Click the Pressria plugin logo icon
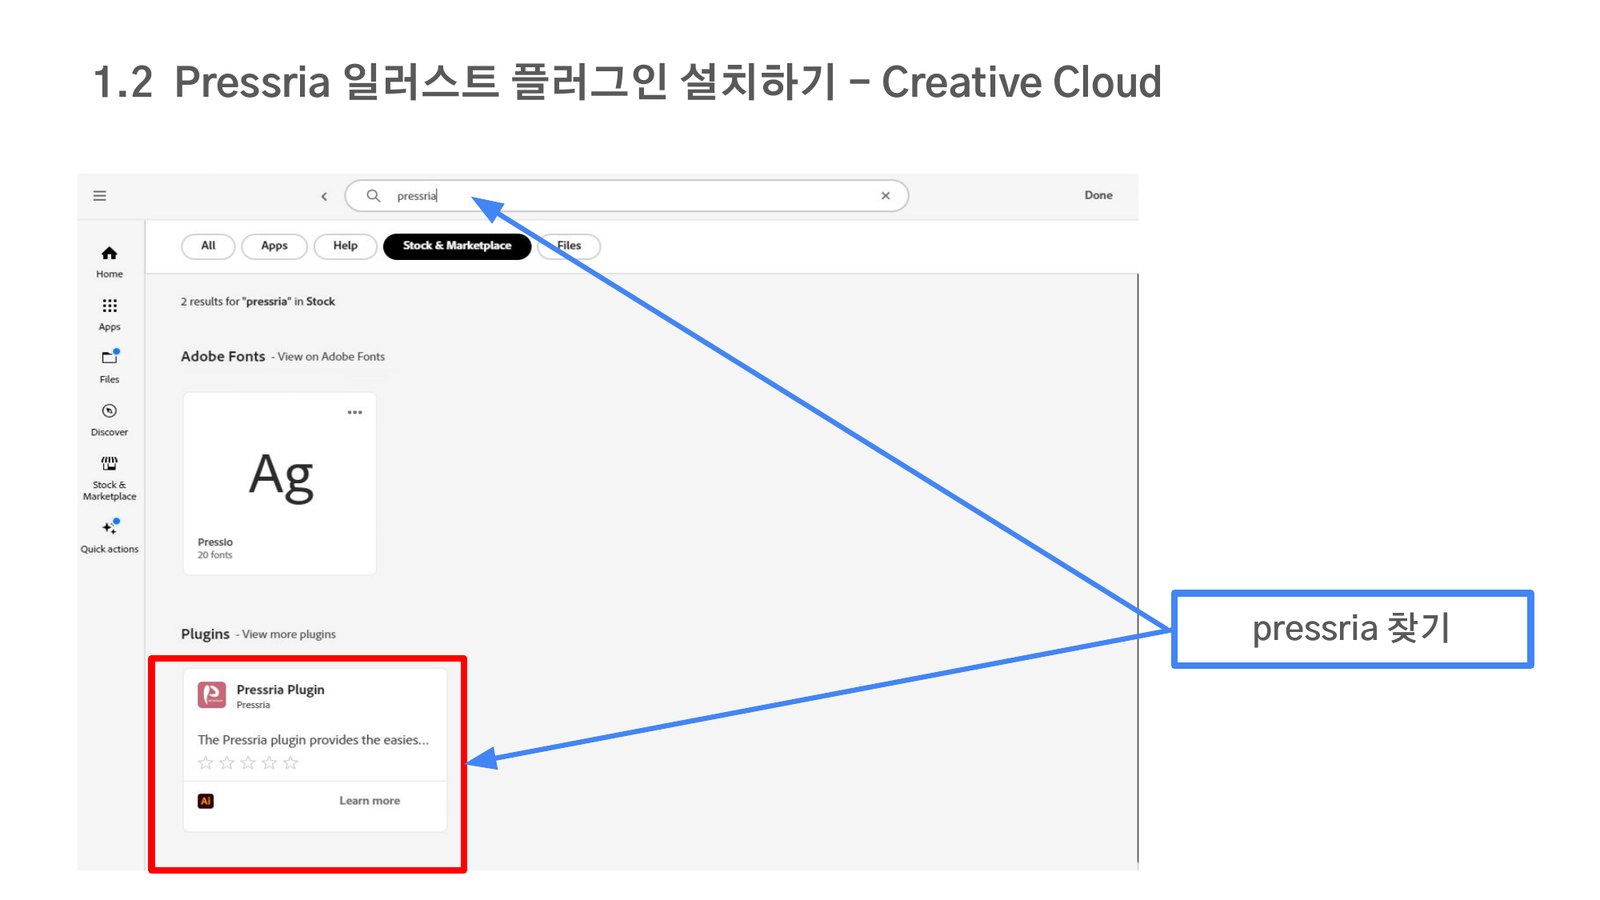 [x=212, y=695]
